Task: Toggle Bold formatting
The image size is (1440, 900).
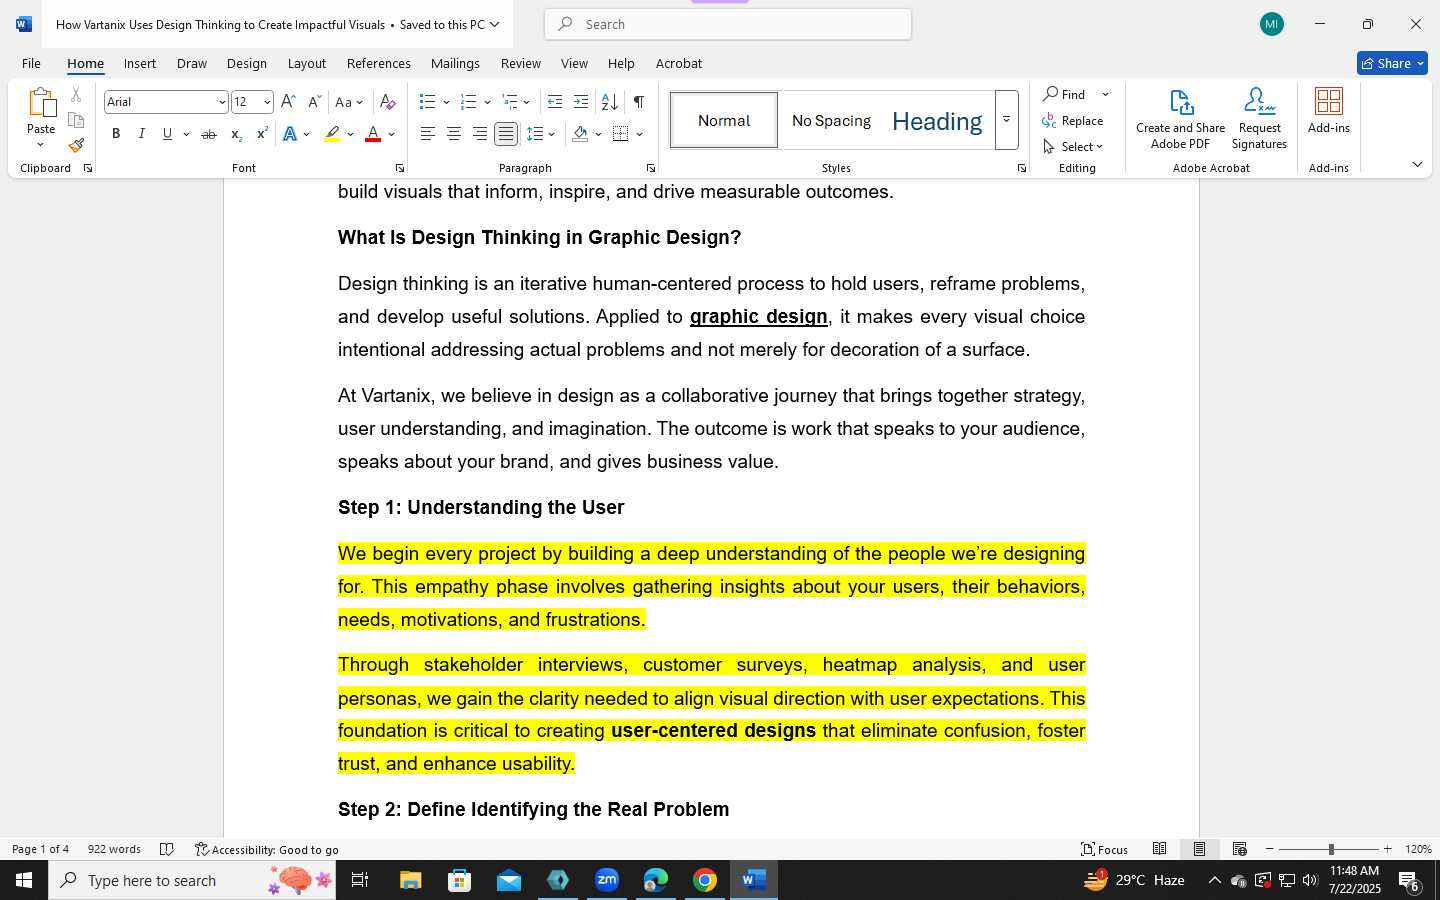Action: point(116,134)
